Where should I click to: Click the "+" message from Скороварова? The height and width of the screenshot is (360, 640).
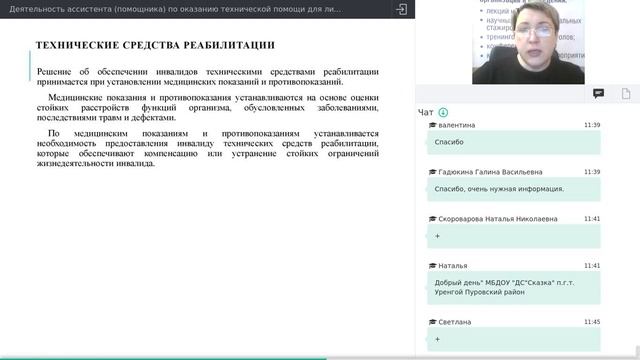click(x=513, y=236)
